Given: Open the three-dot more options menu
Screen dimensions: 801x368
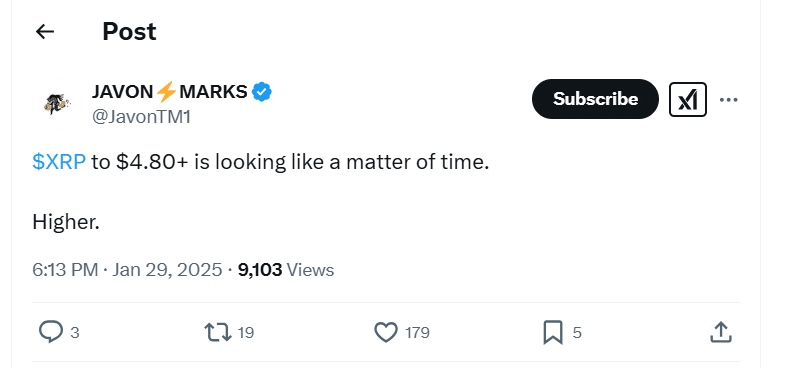Looking at the screenshot, I should (728, 99).
